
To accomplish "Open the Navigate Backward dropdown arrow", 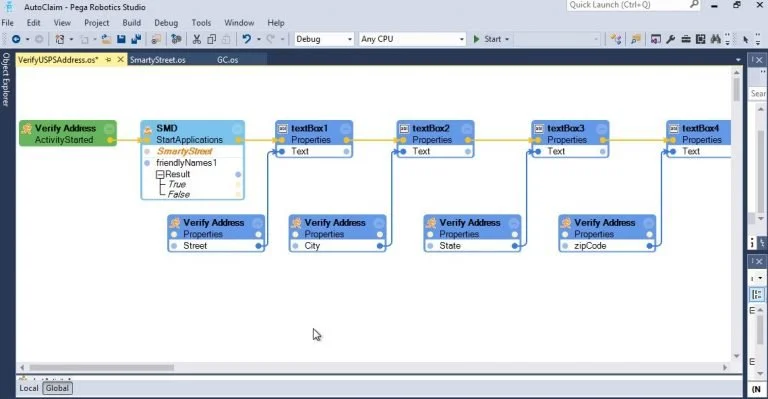I will (27, 39).
